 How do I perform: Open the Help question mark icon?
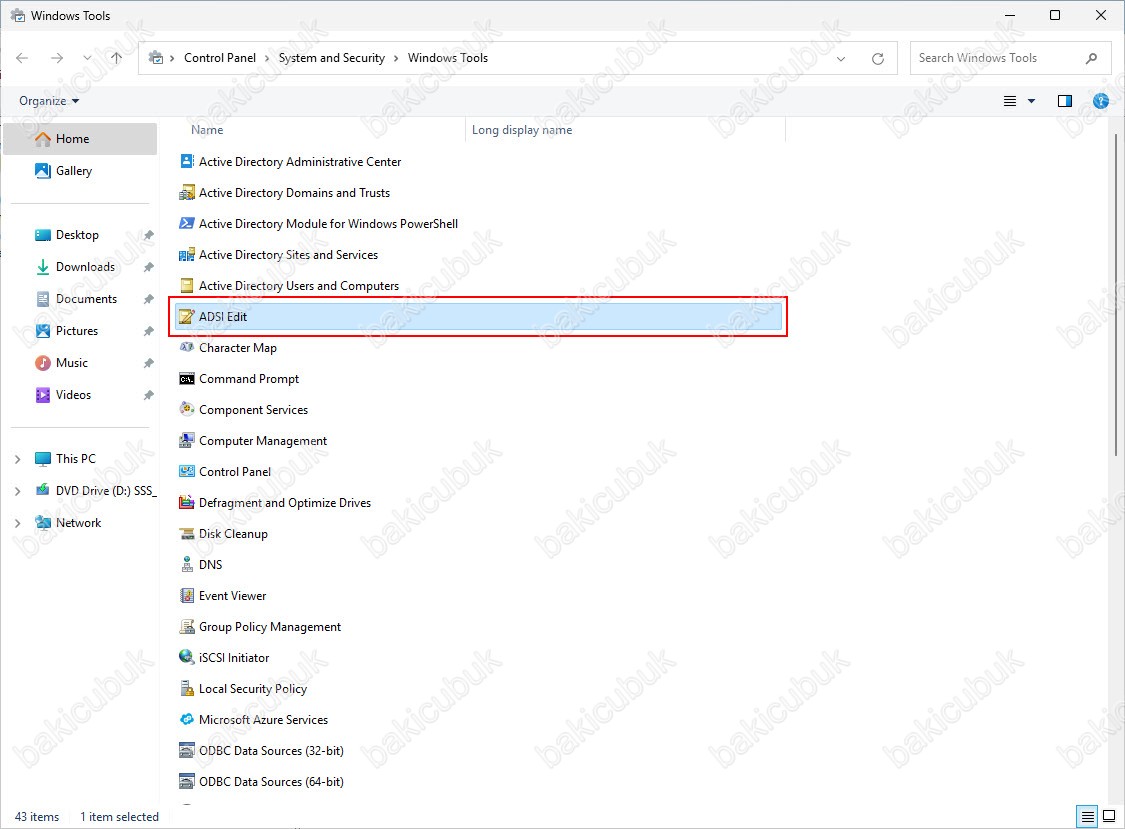[x=1101, y=101]
